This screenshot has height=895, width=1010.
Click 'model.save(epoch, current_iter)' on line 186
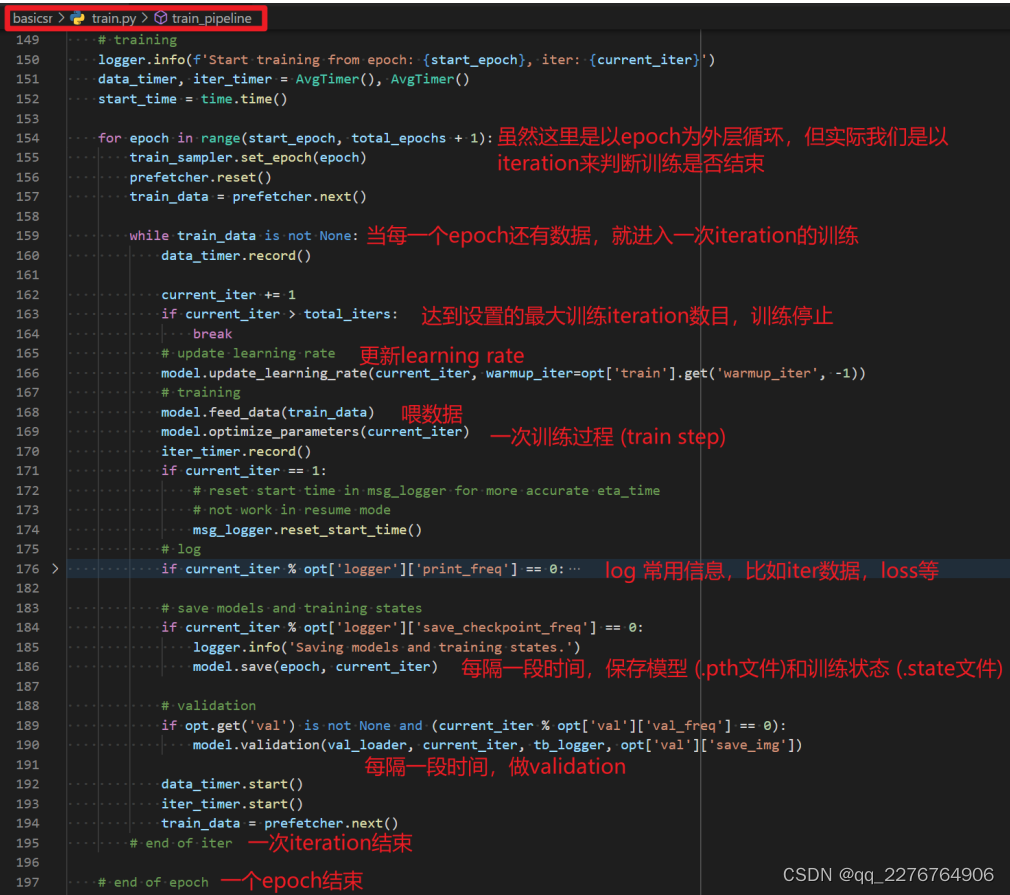tap(316, 667)
